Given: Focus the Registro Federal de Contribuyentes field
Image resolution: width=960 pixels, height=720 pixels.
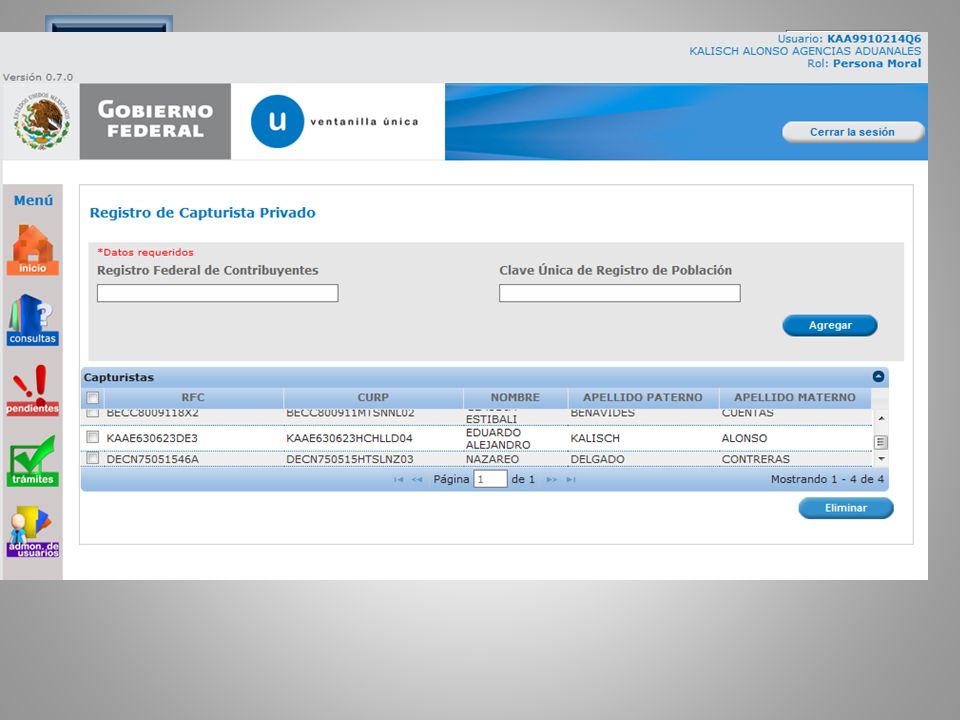Looking at the screenshot, I should 217,293.
